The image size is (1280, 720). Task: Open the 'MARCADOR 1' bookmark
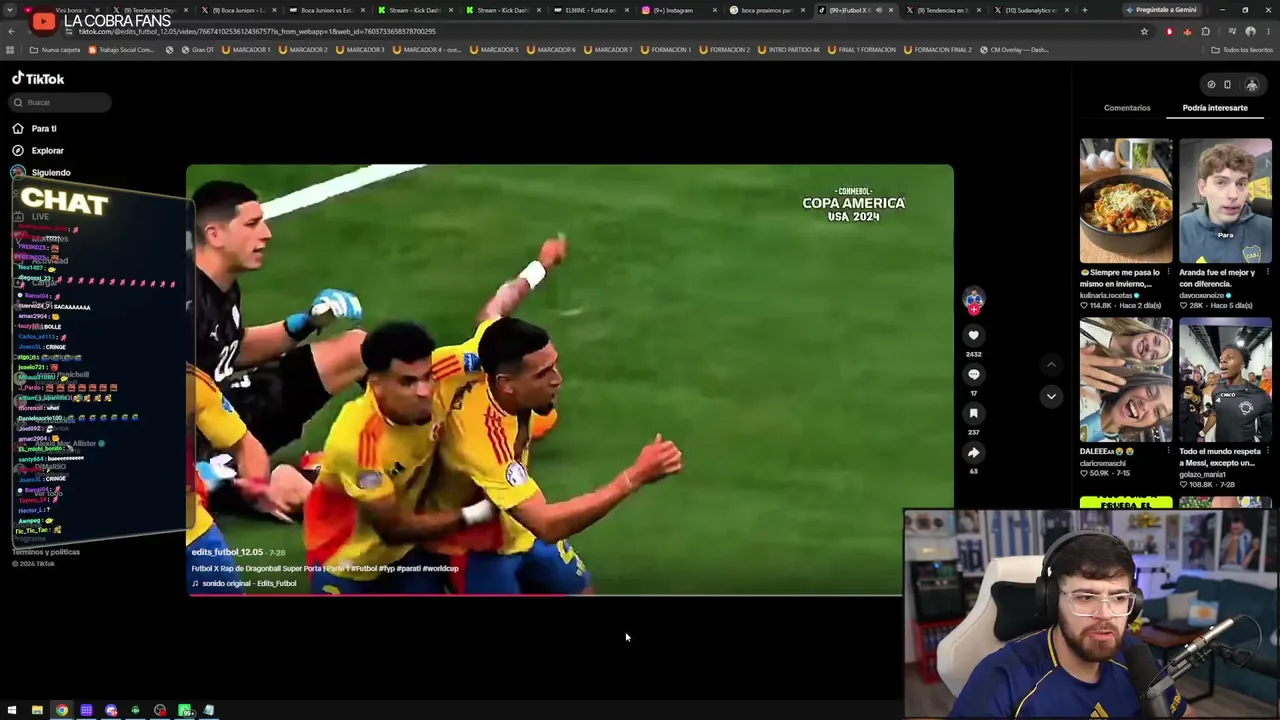point(245,50)
